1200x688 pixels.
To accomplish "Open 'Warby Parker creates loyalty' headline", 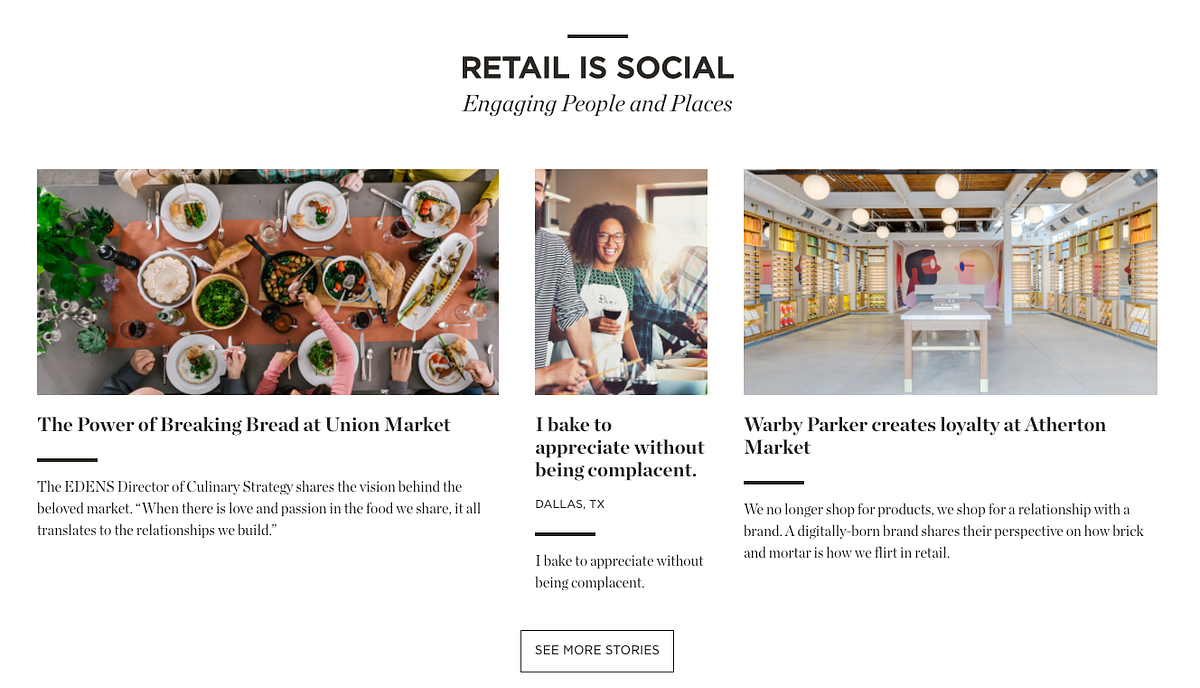I will click(x=925, y=436).
